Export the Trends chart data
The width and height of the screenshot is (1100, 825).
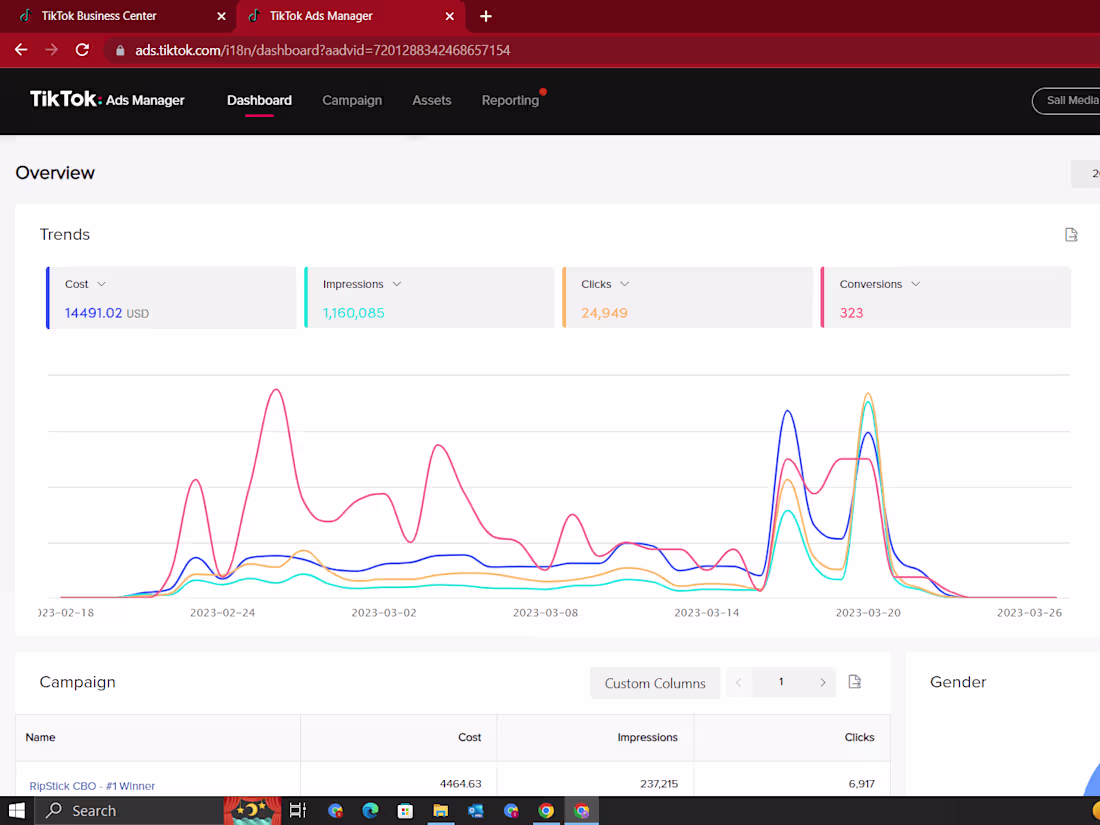coord(1071,235)
